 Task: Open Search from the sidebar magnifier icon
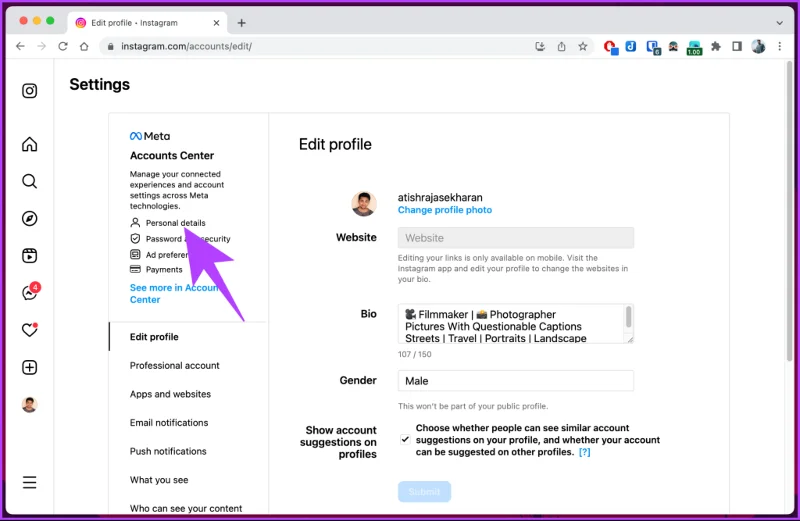pos(30,181)
